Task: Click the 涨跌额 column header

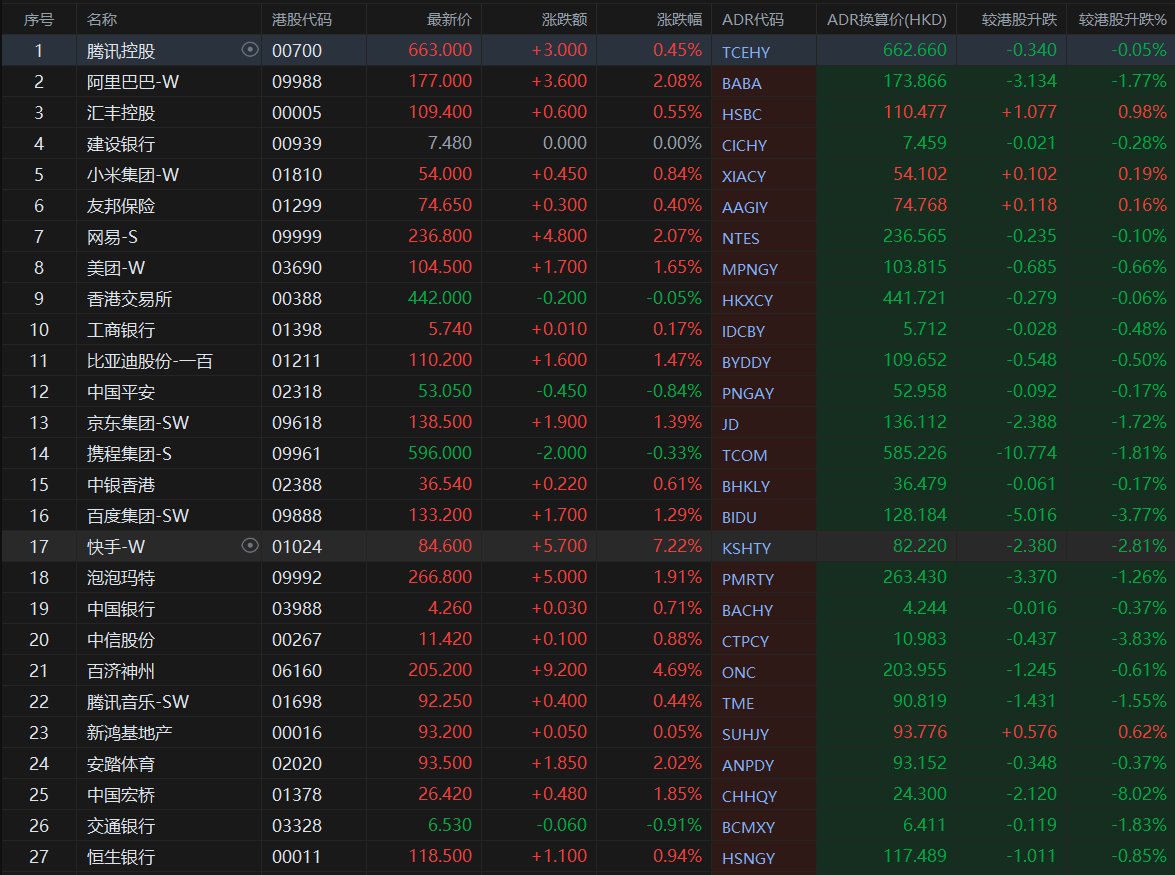Action: (564, 19)
